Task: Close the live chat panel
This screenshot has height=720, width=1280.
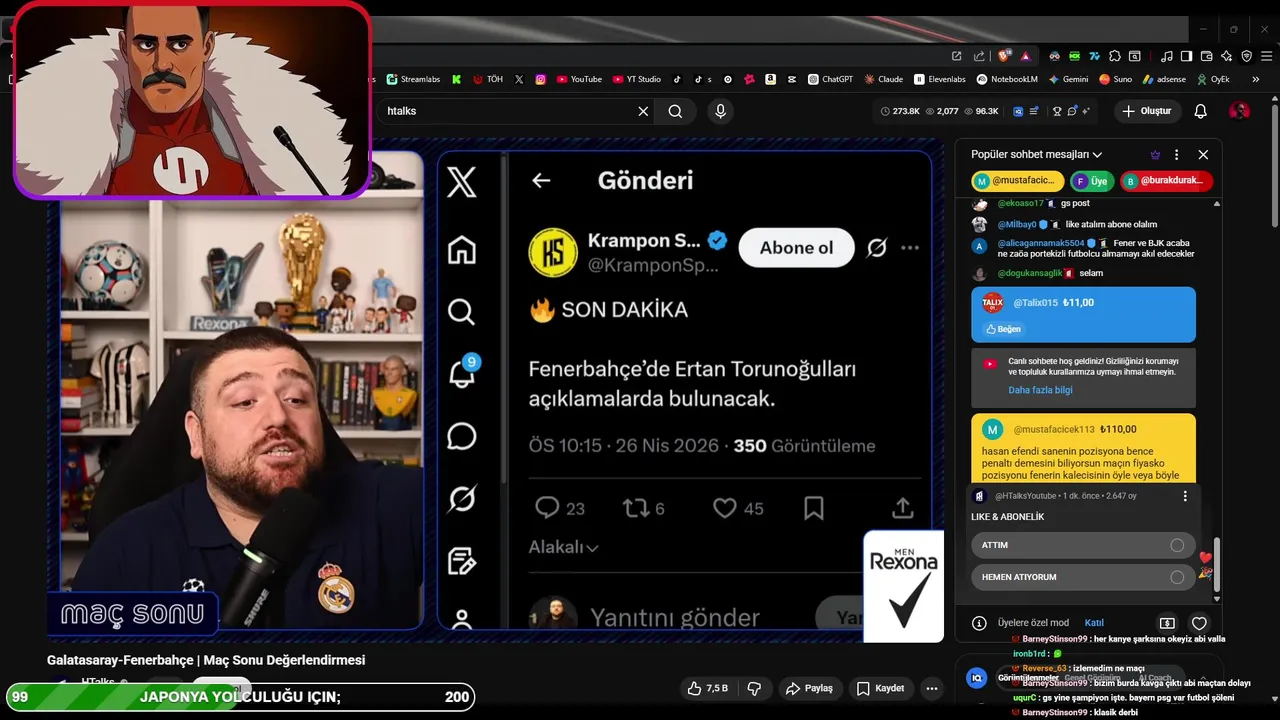Action: tap(1203, 155)
